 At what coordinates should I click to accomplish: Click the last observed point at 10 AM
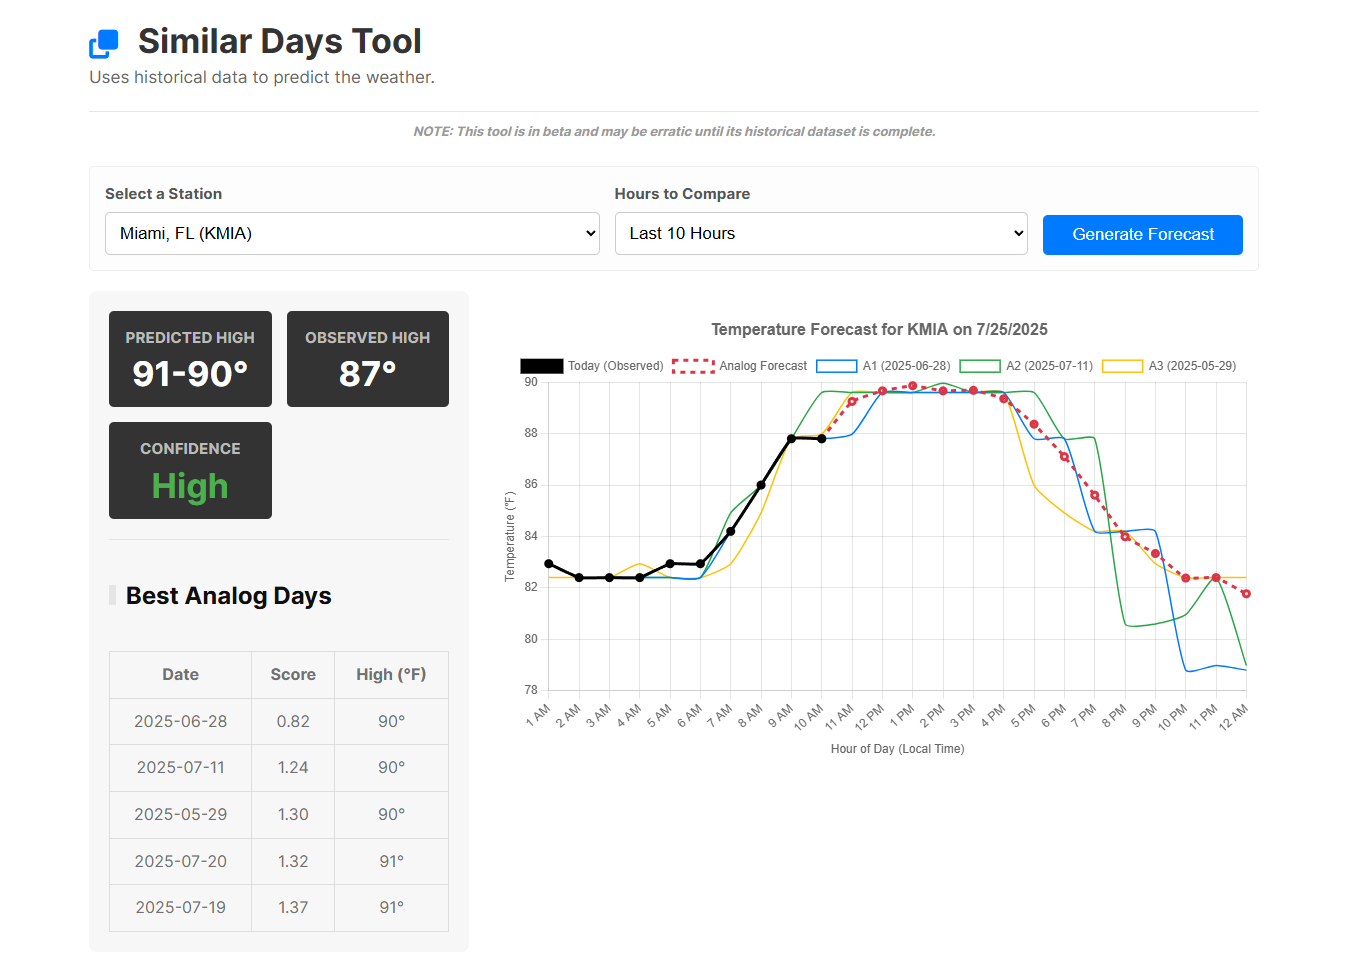pos(822,438)
